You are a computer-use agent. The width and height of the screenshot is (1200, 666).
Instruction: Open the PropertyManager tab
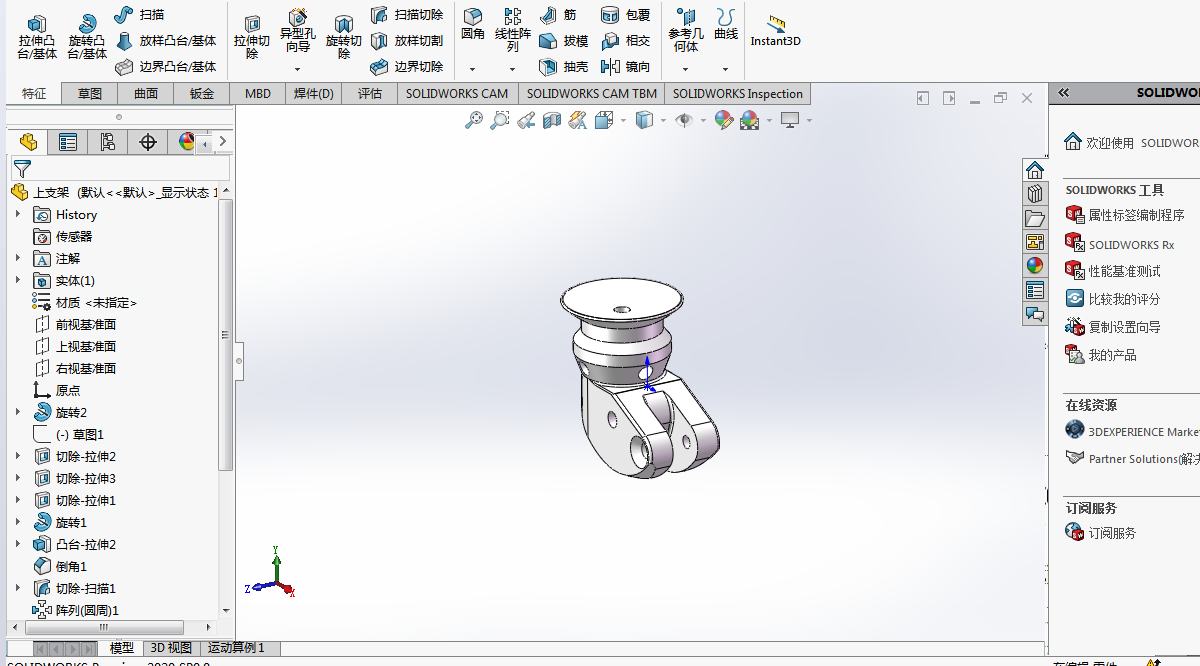[68, 142]
